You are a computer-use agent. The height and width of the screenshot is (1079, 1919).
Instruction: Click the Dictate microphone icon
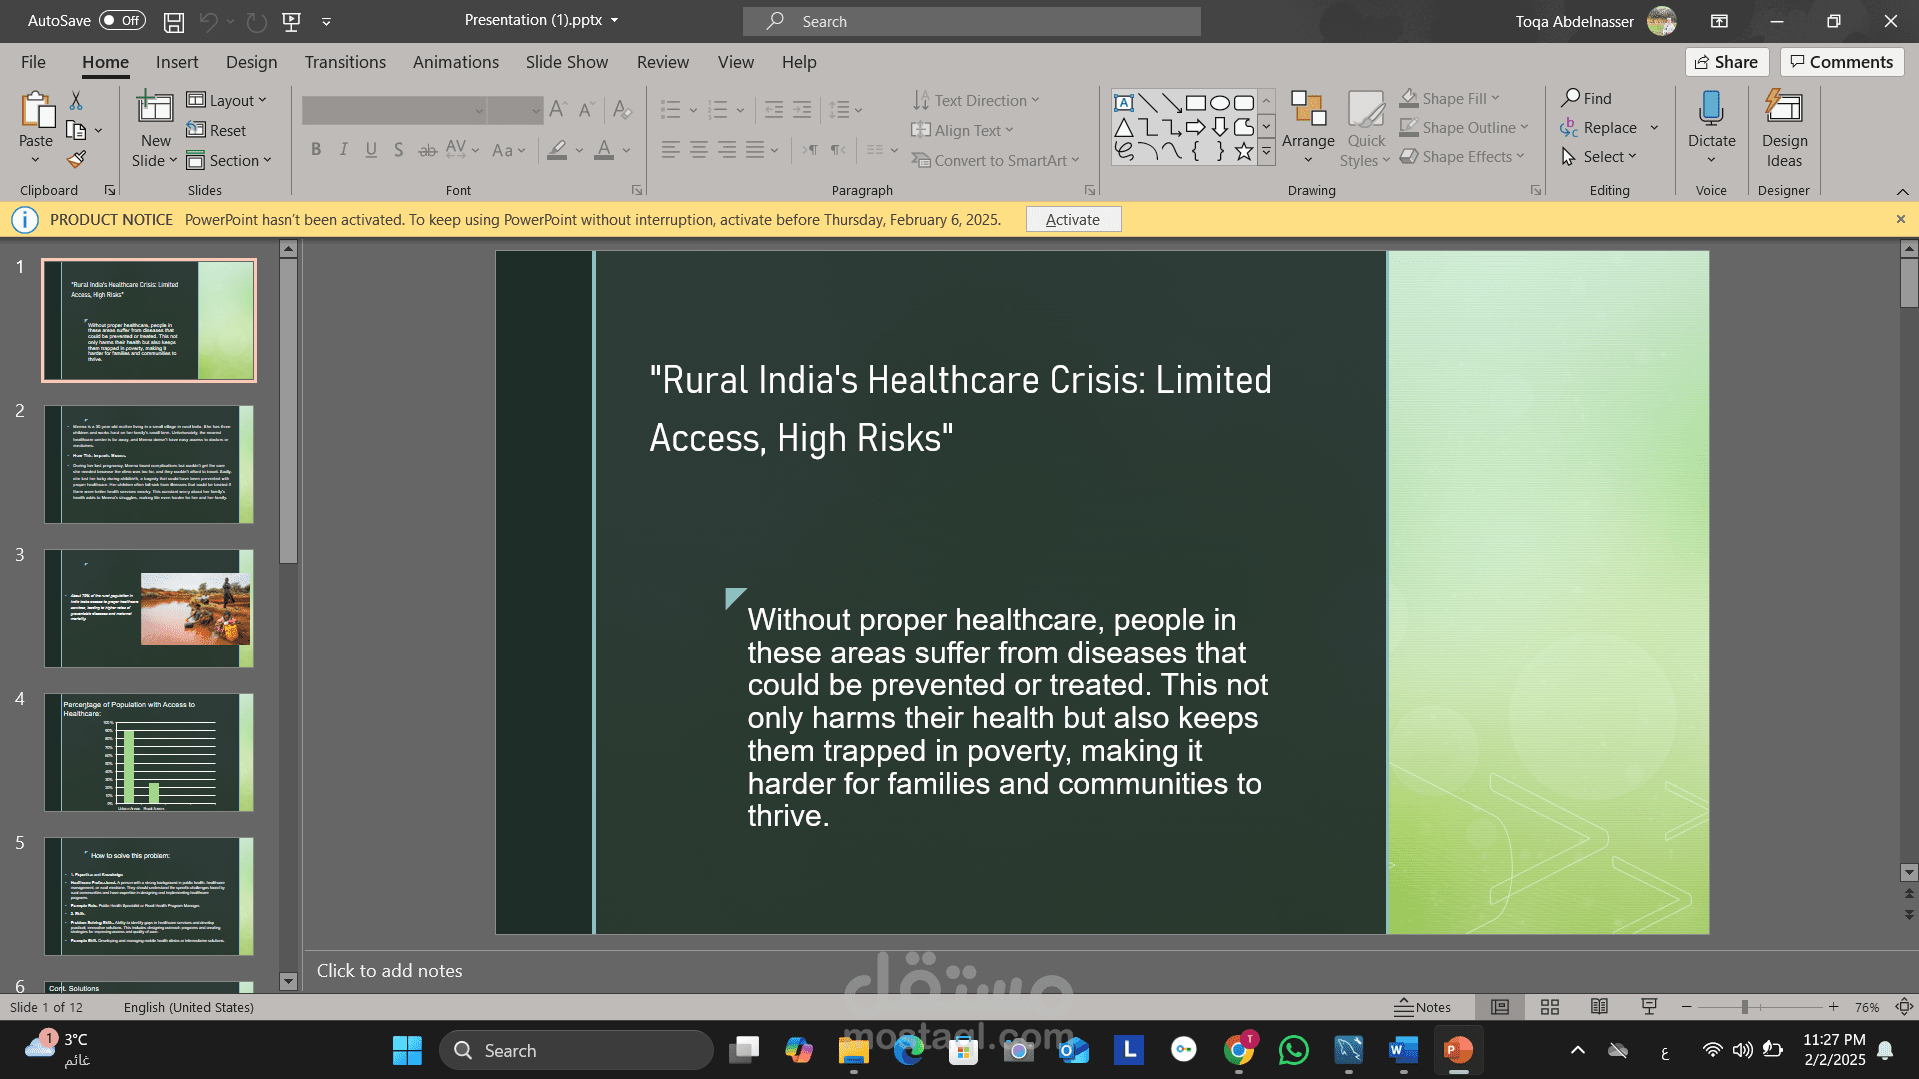coord(1711,108)
